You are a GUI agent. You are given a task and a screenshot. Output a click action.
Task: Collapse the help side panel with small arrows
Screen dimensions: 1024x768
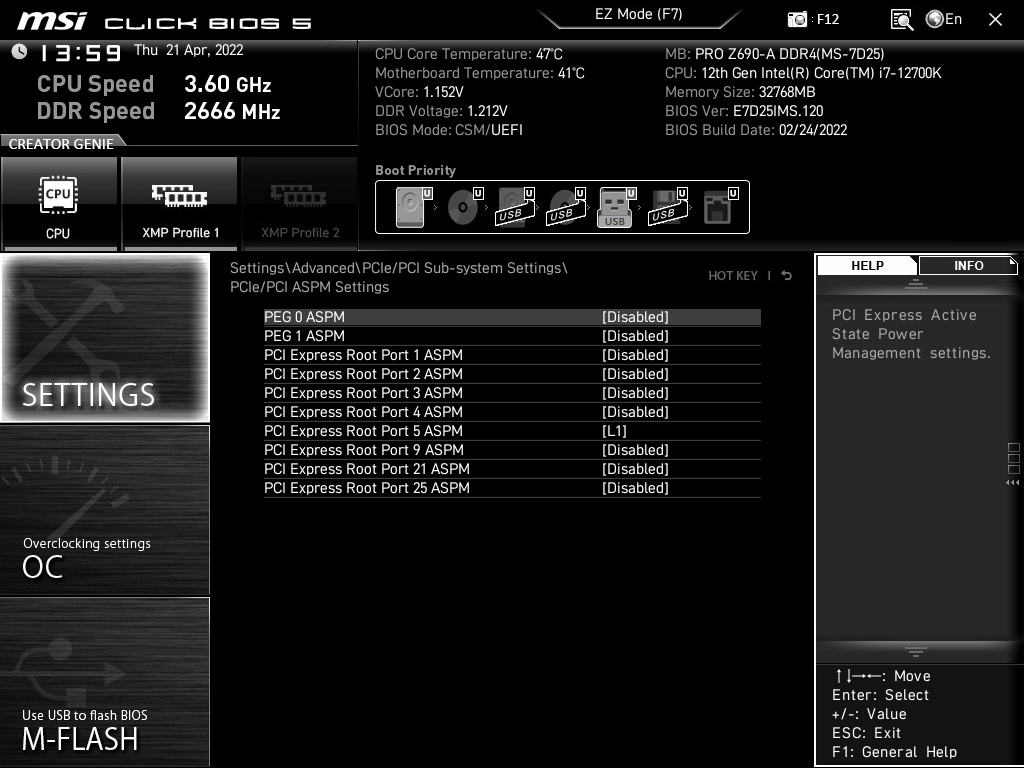(1012, 483)
